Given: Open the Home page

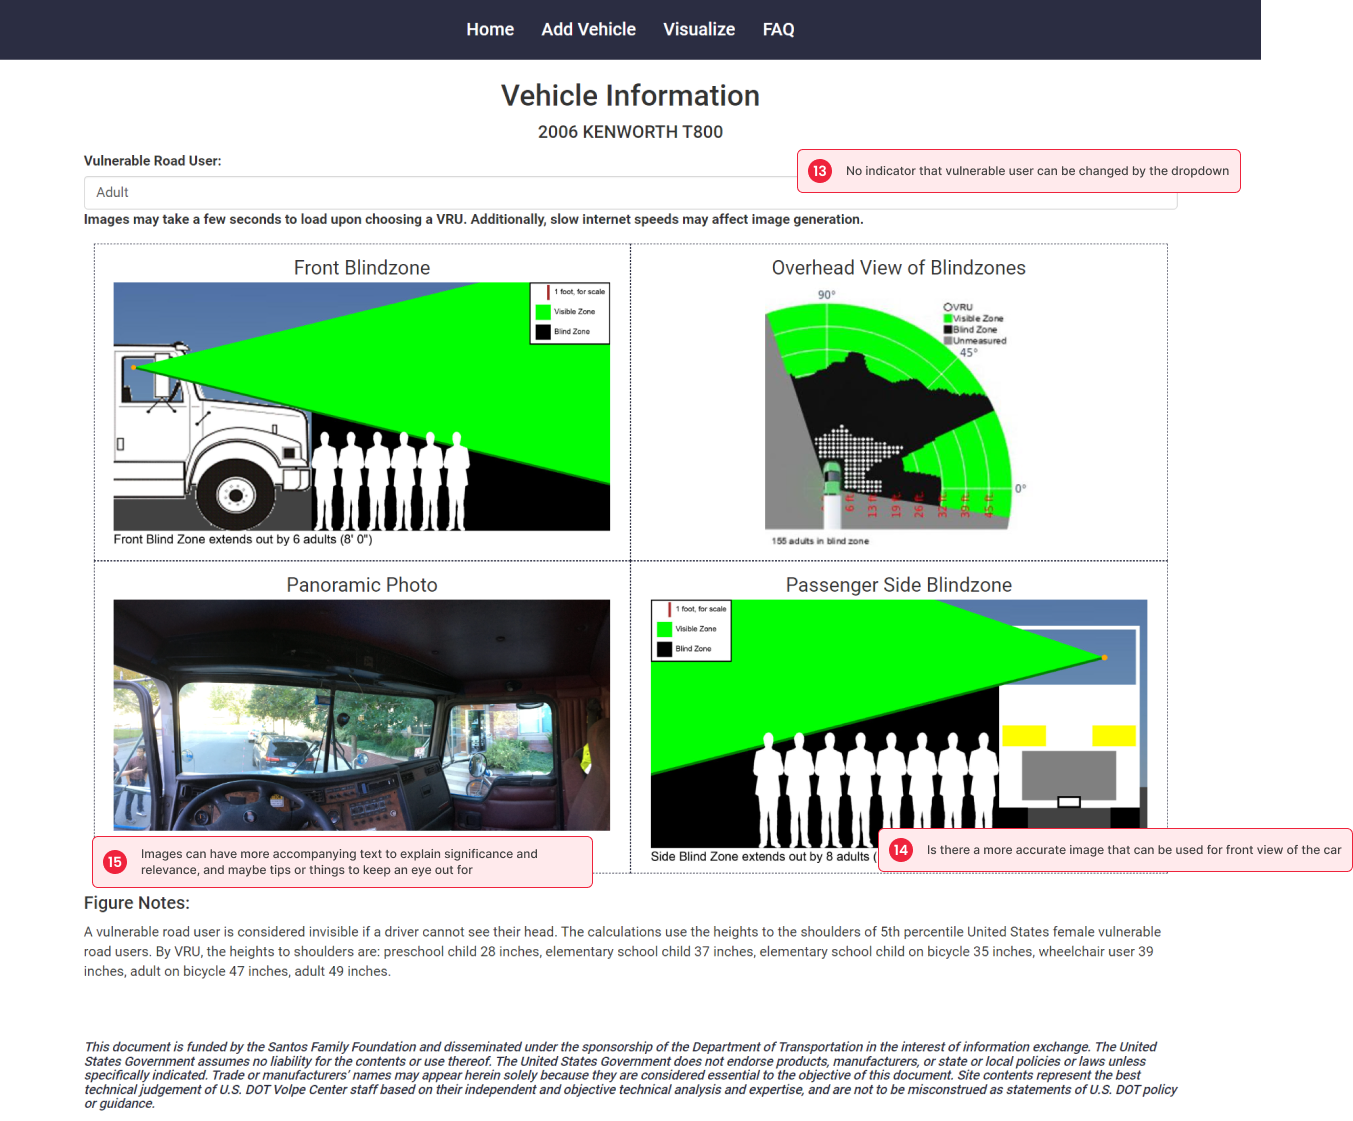Looking at the screenshot, I should [490, 30].
